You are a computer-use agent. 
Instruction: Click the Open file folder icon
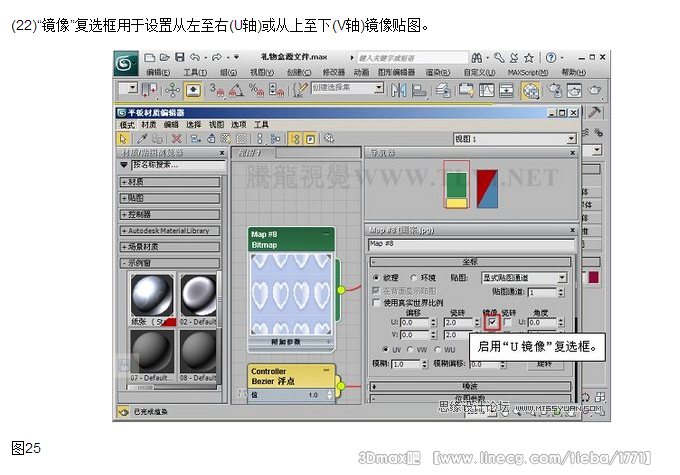point(164,57)
